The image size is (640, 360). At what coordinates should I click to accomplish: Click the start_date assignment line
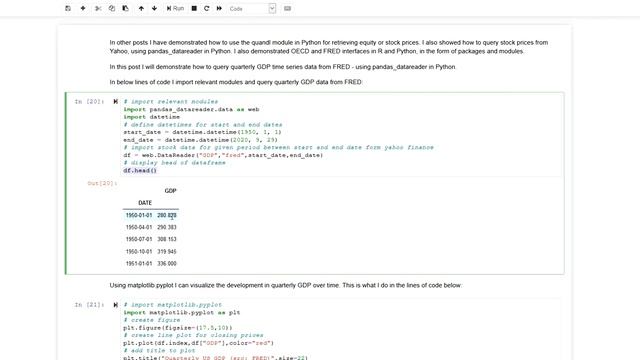pyautogui.click(x=202, y=132)
